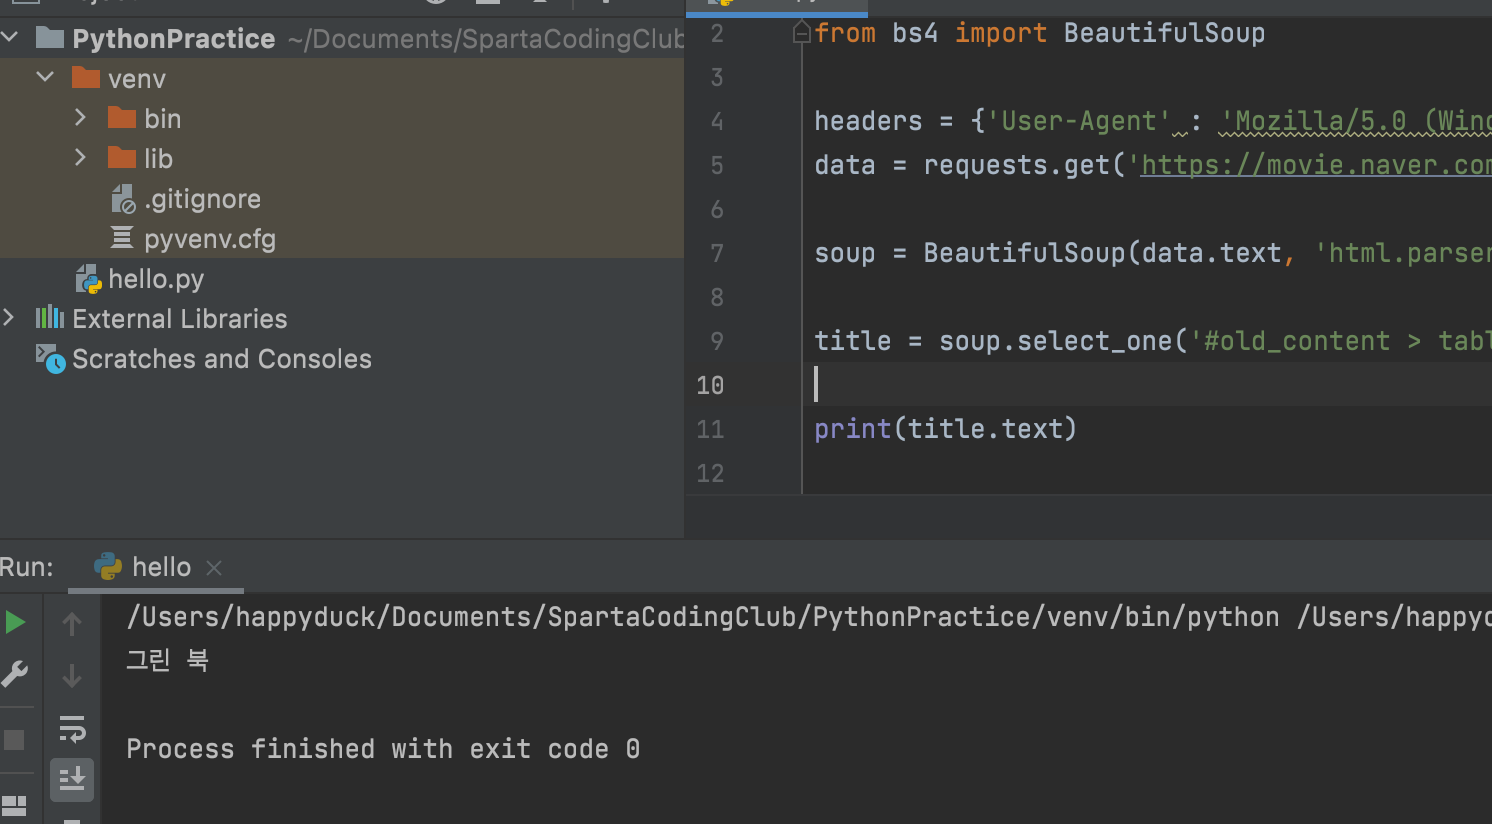Click the 'BeautifulSoup' import name on line 2
This screenshot has width=1492, height=824.
[1164, 33]
